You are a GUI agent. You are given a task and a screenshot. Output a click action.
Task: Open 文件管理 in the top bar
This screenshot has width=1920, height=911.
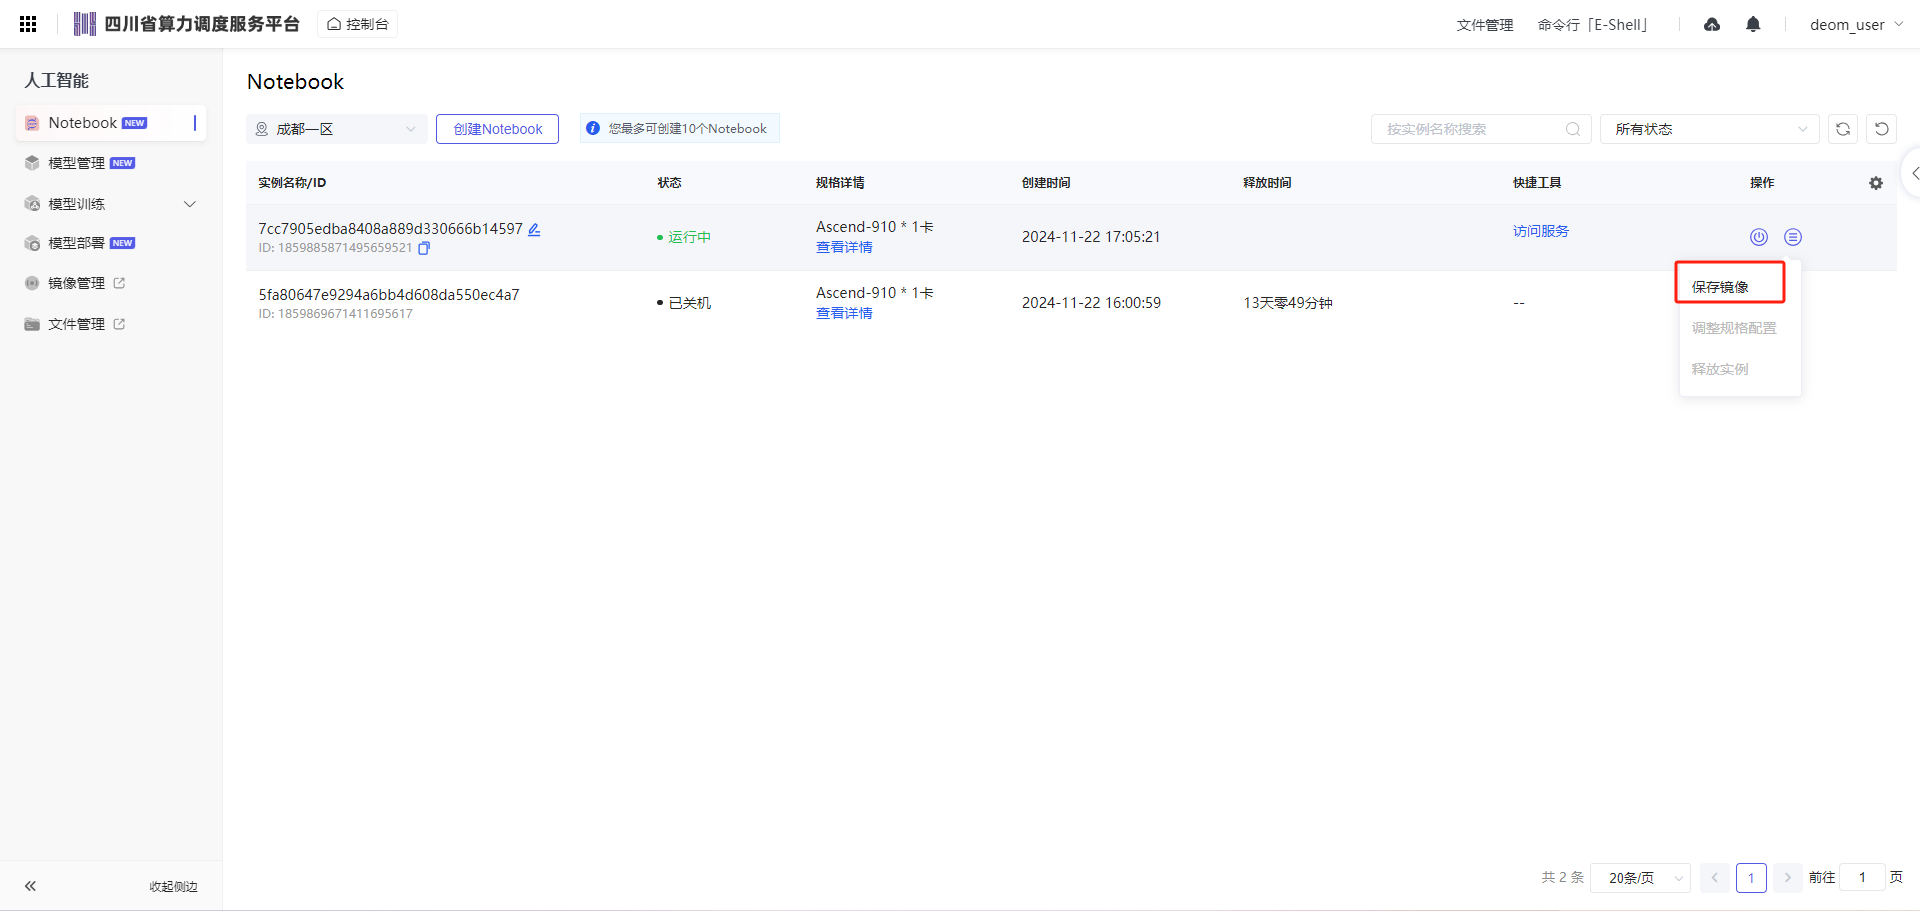click(1484, 25)
